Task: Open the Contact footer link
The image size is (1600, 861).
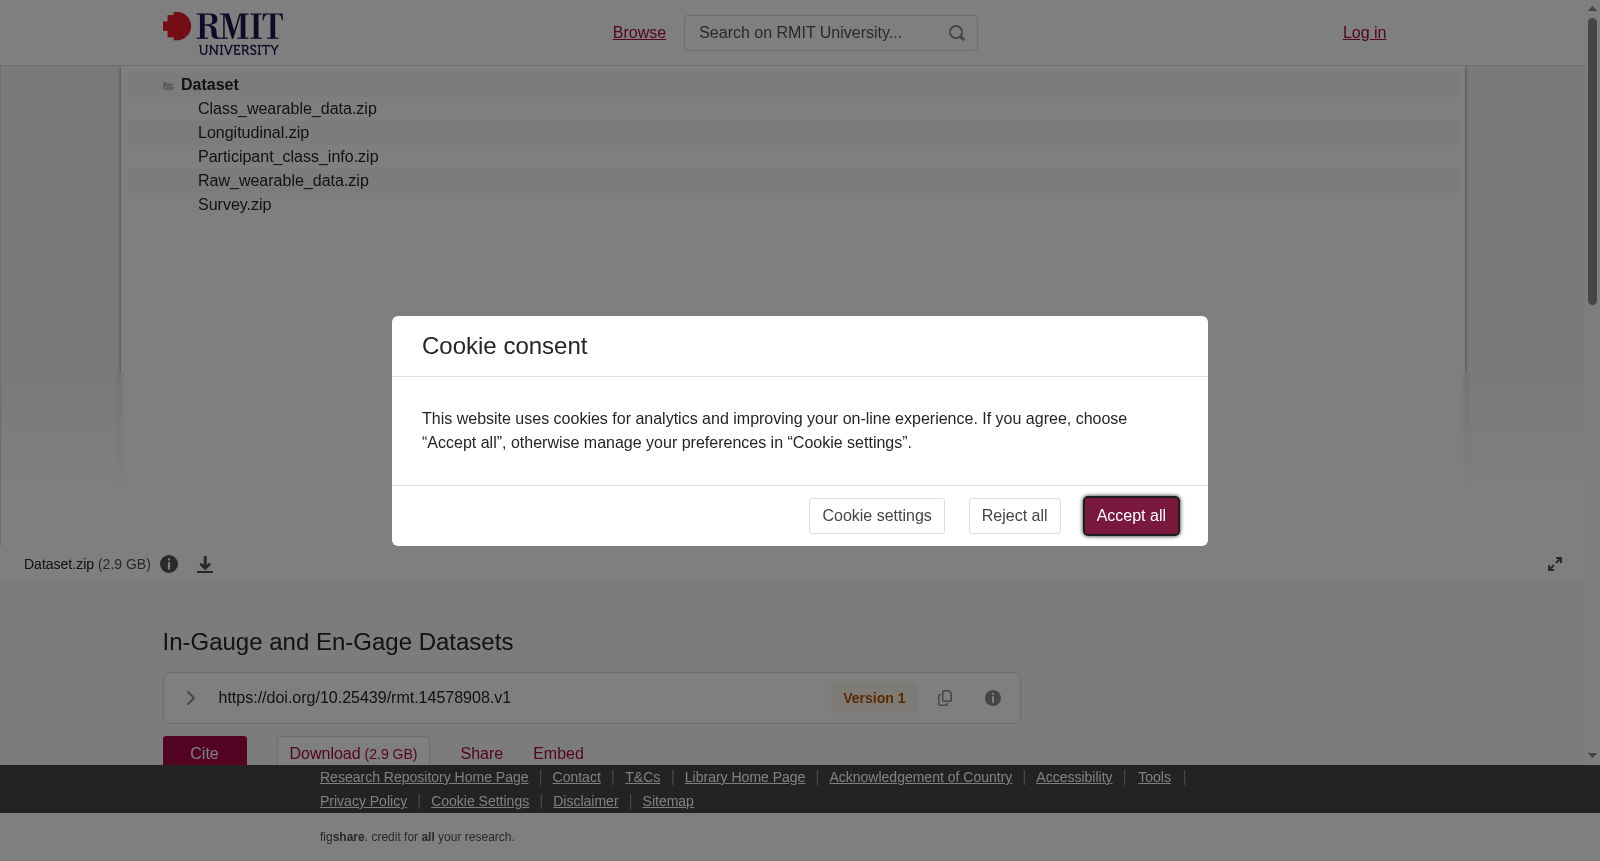Action: pyautogui.click(x=577, y=777)
